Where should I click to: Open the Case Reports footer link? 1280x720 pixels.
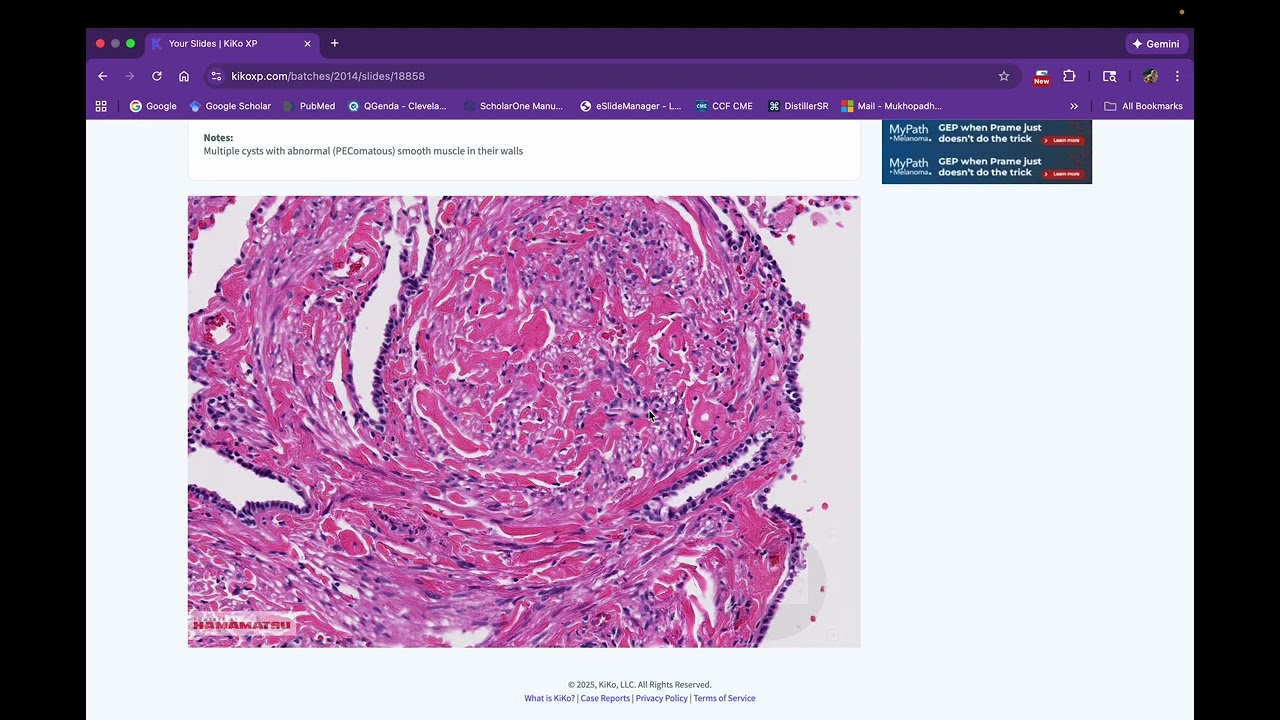click(x=605, y=698)
